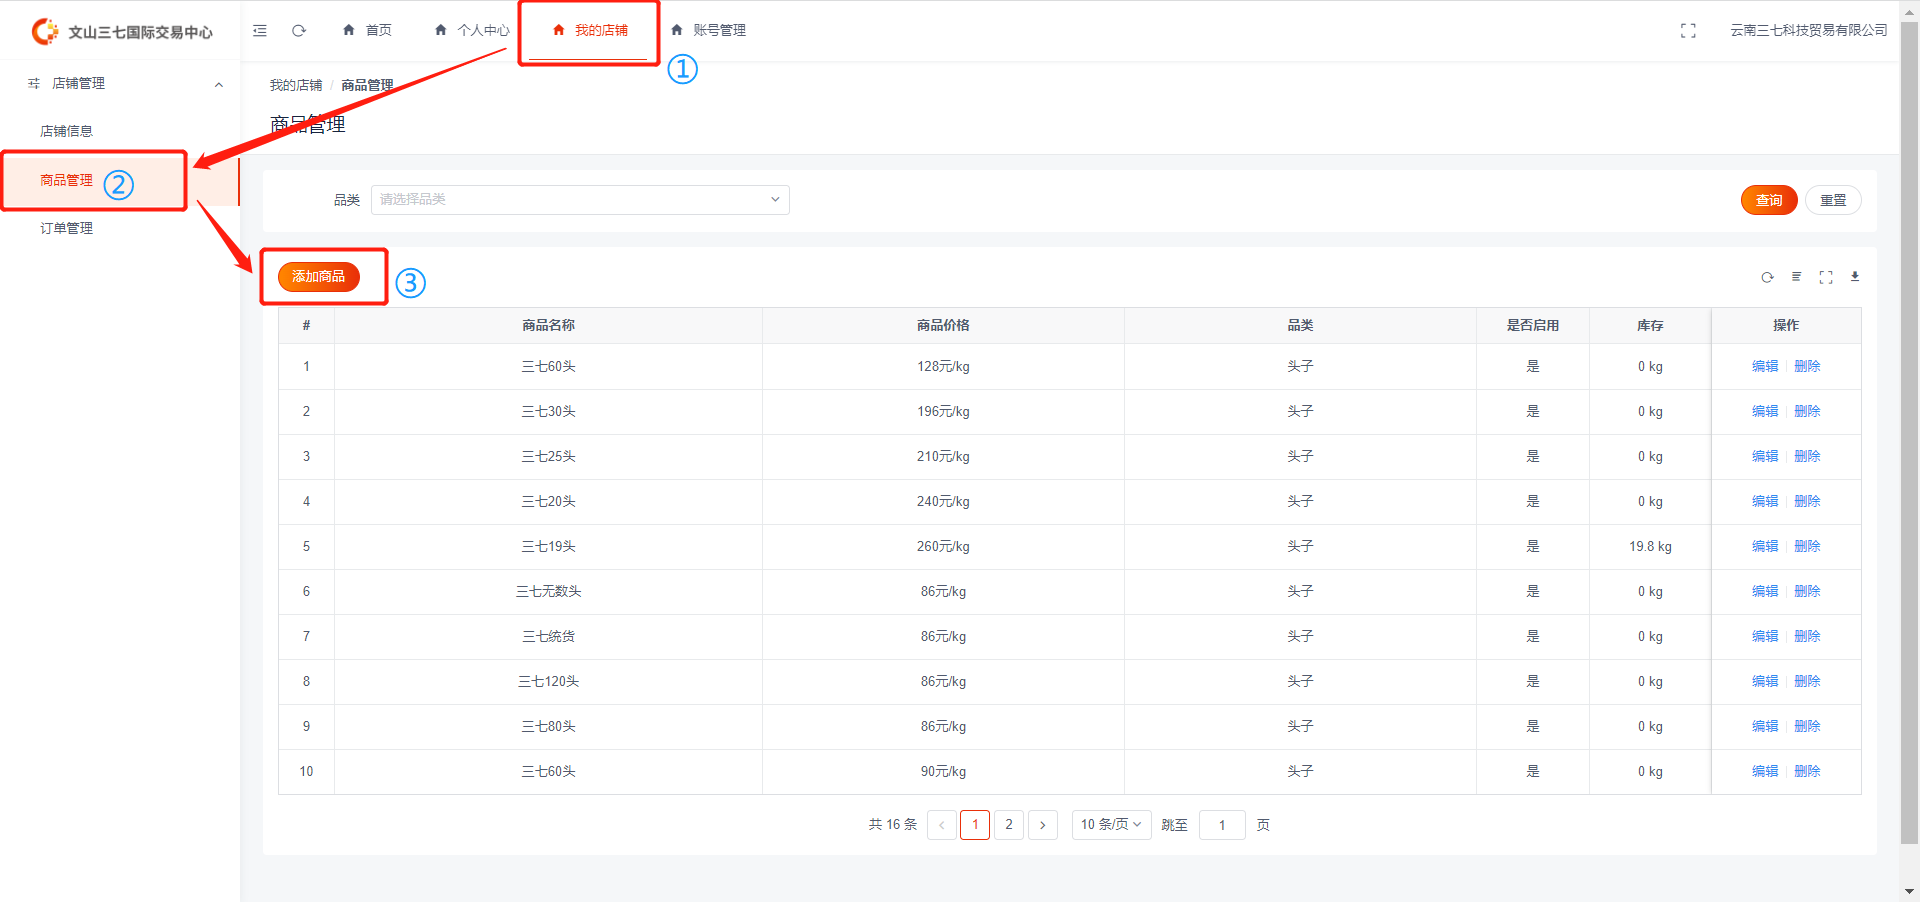This screenshot has height=902, width=1920.
Task: Delete the 三七120头 product
Action: (x=1807, y=682)
